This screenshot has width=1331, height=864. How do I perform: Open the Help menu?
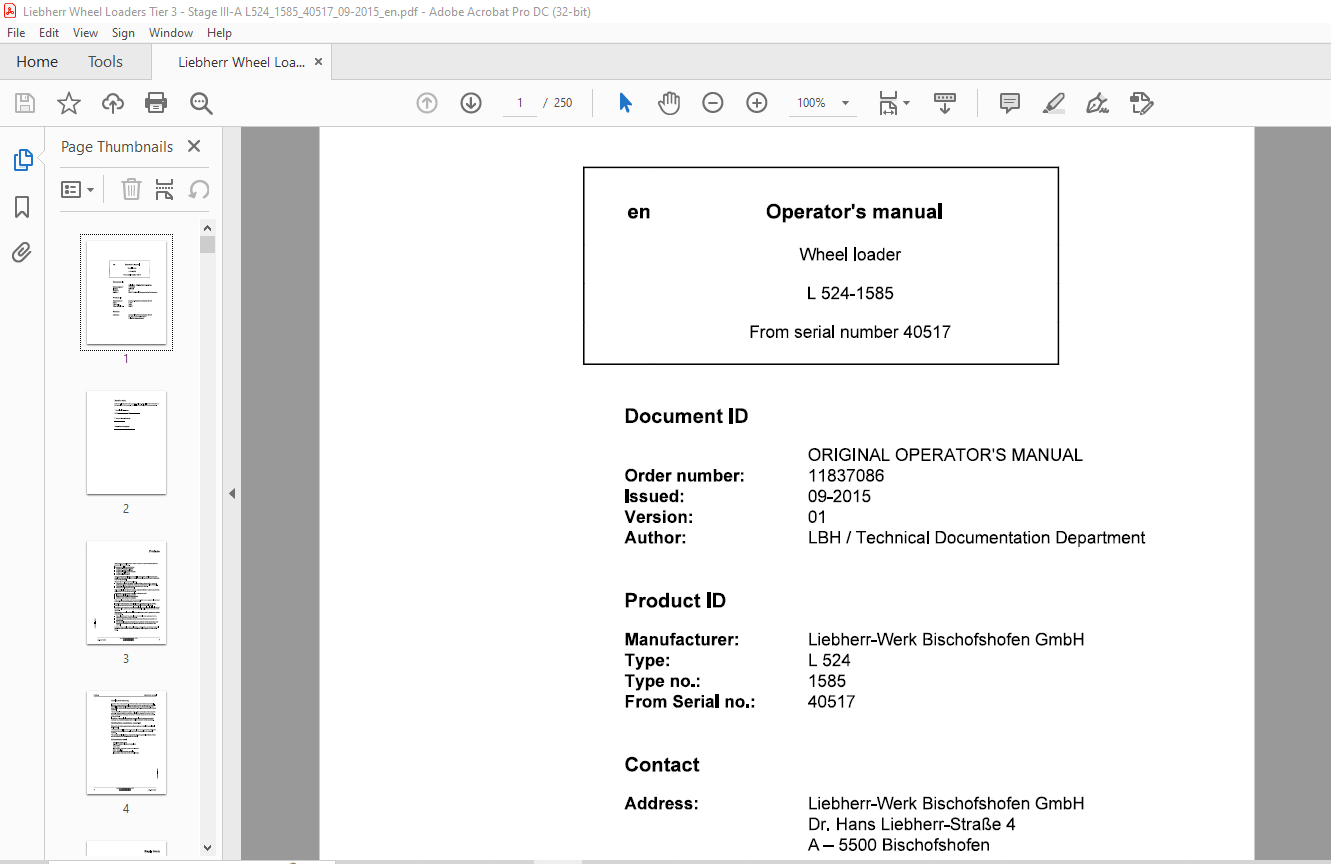219,33
